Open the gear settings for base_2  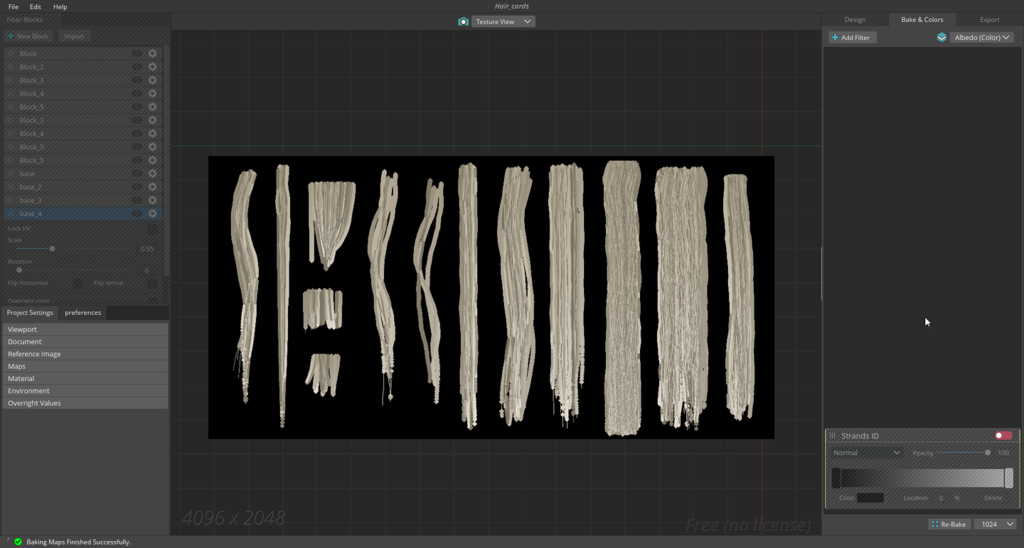click(153, 187)
